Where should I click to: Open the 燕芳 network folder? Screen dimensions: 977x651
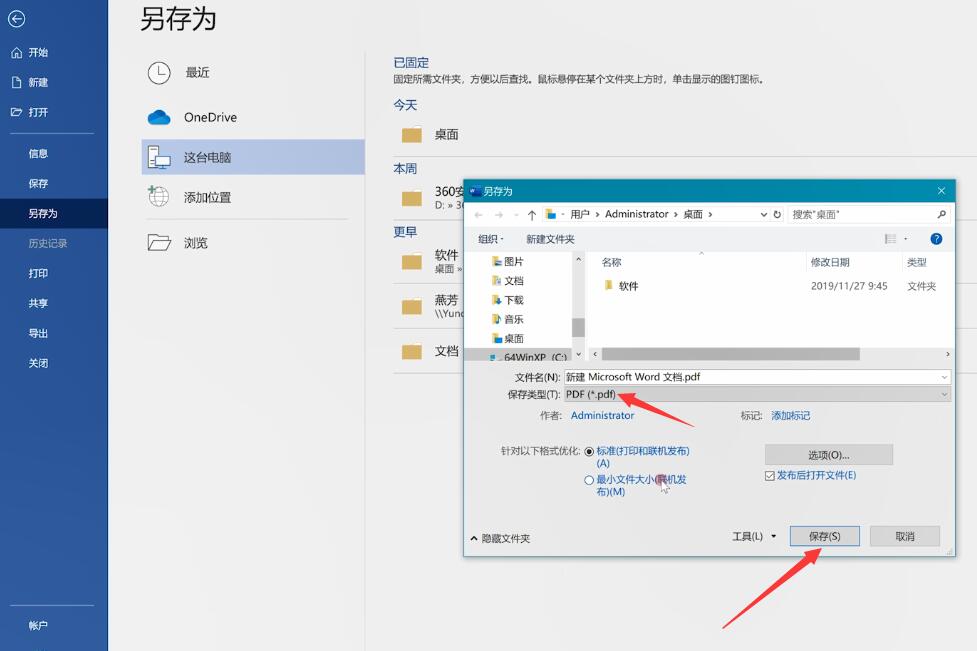click(x=430, y=305)
